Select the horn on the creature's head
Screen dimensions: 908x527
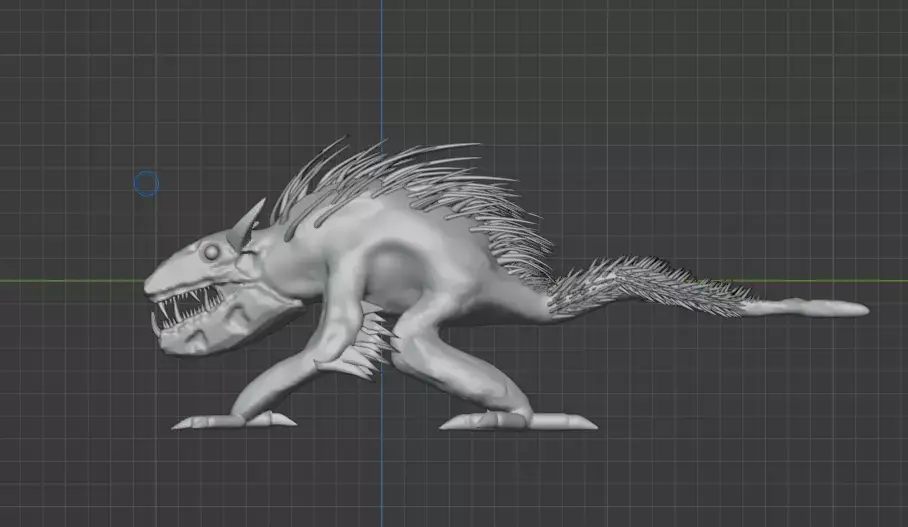[x=246, y=225]
